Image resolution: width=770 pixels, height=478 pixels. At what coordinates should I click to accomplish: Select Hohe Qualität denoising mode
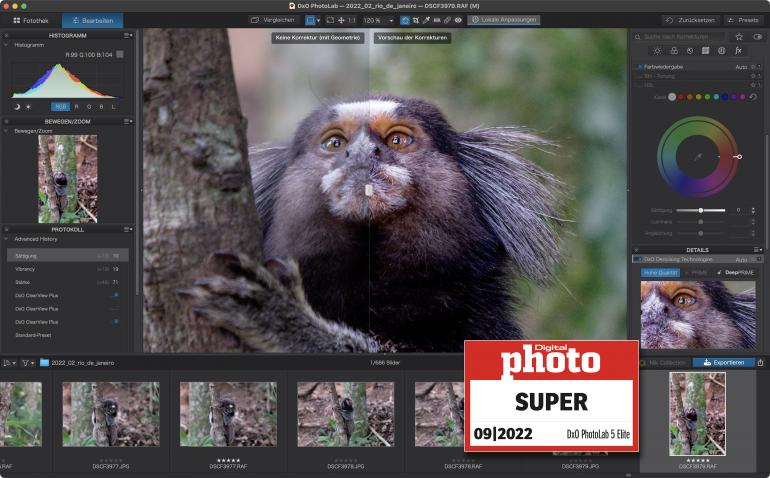tap(660, 272)
